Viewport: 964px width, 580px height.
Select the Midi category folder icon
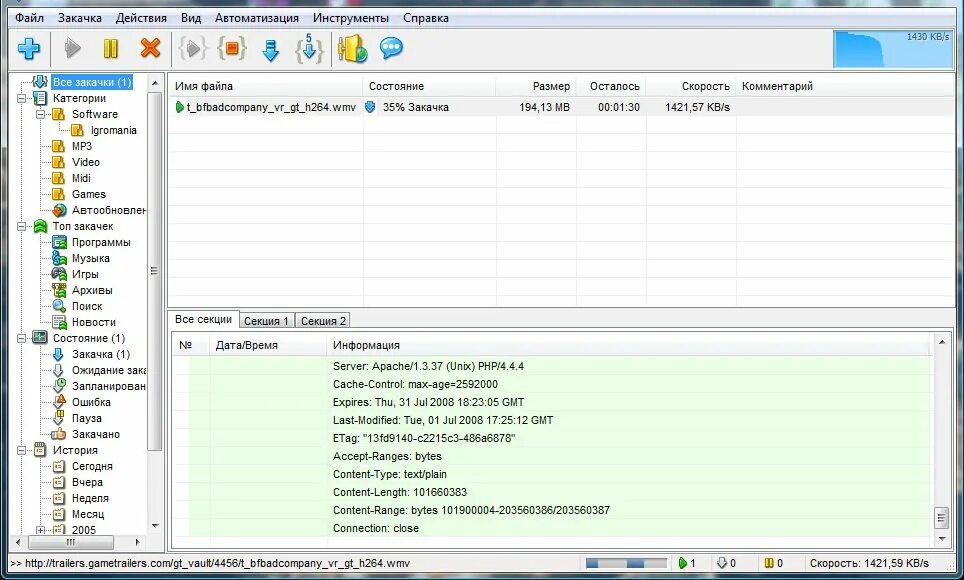tap(58, 178)
